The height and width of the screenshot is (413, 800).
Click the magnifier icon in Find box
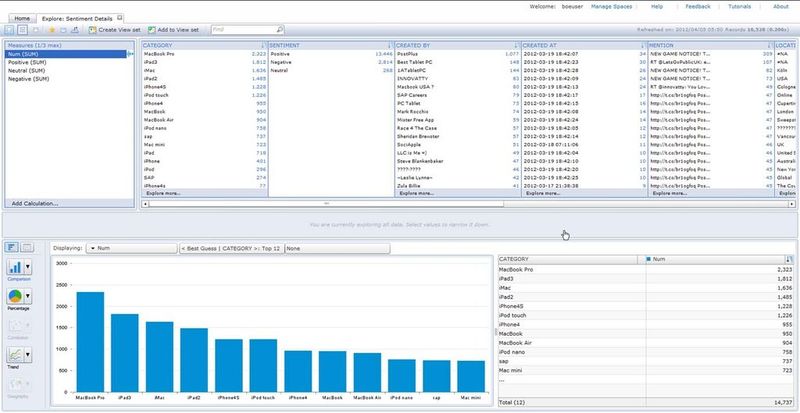tap(280, 30)
